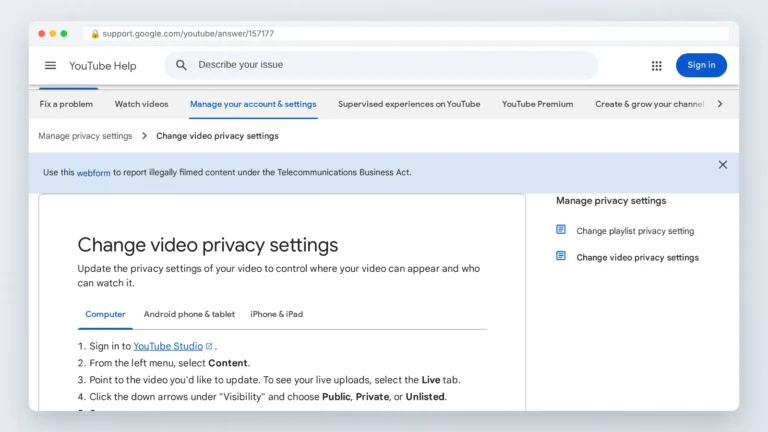This screenshot has height=432, width=768.
Task: Switch to iPhone & iPad tab
Action: pos(277,314)
